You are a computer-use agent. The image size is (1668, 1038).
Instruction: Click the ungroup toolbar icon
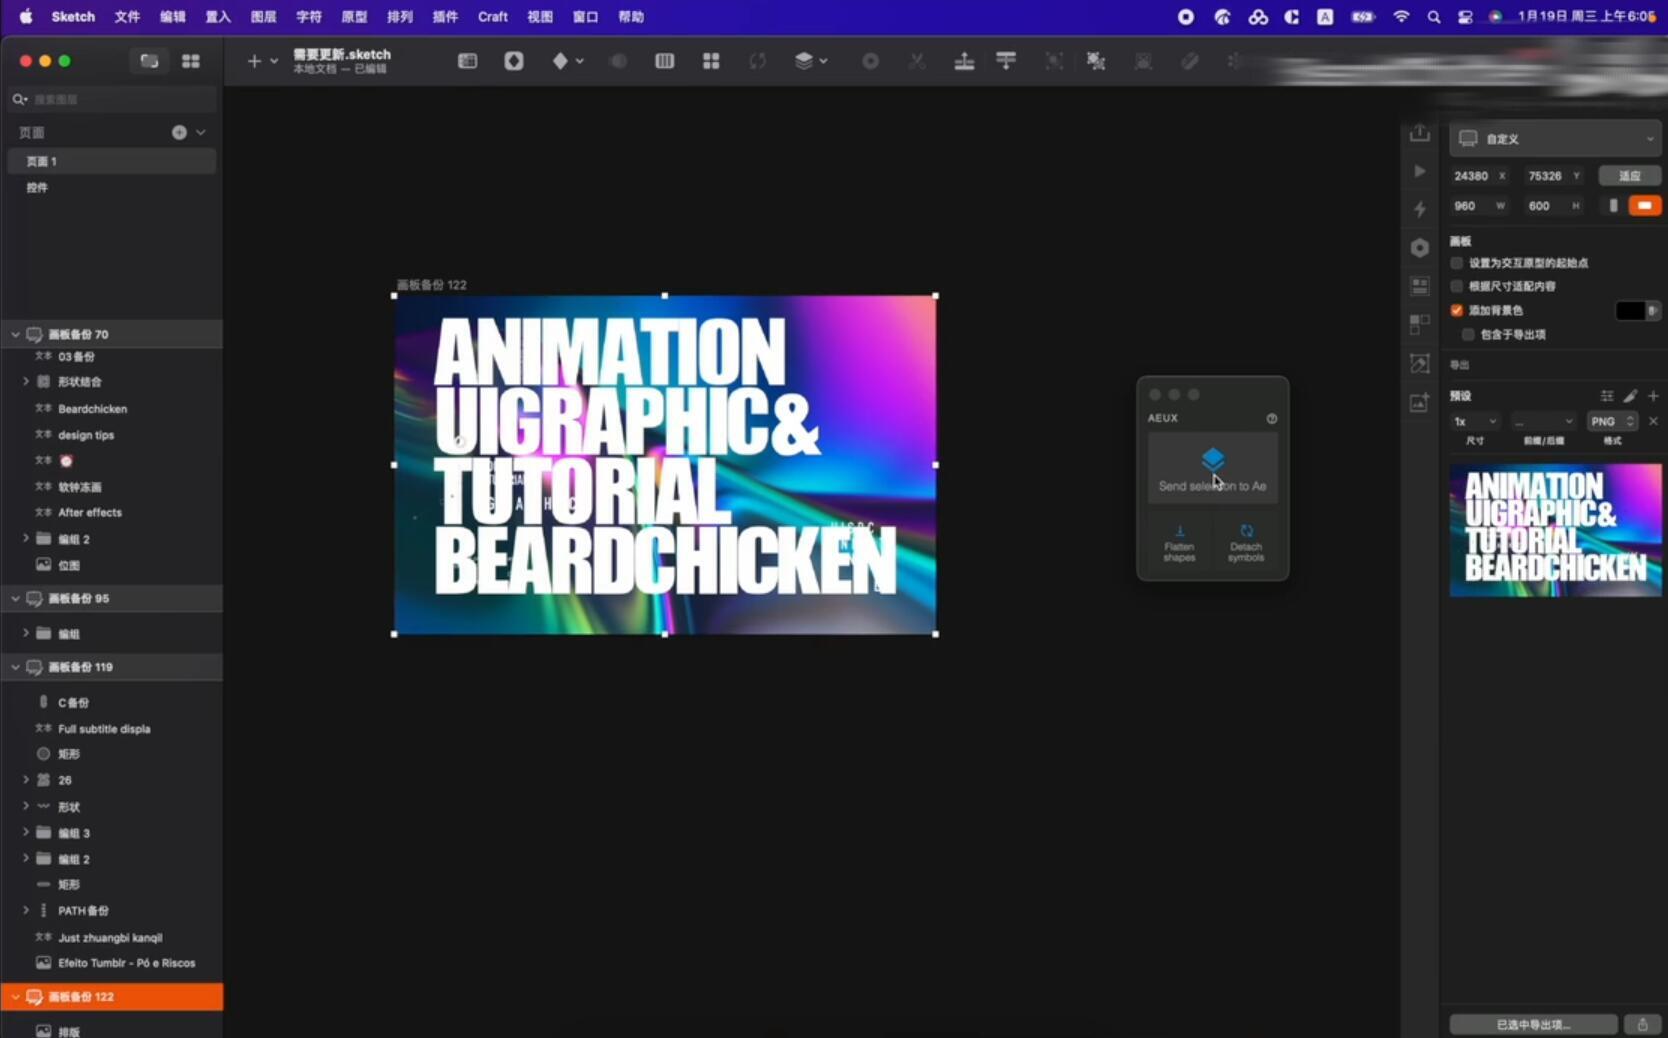[1096, 61]
